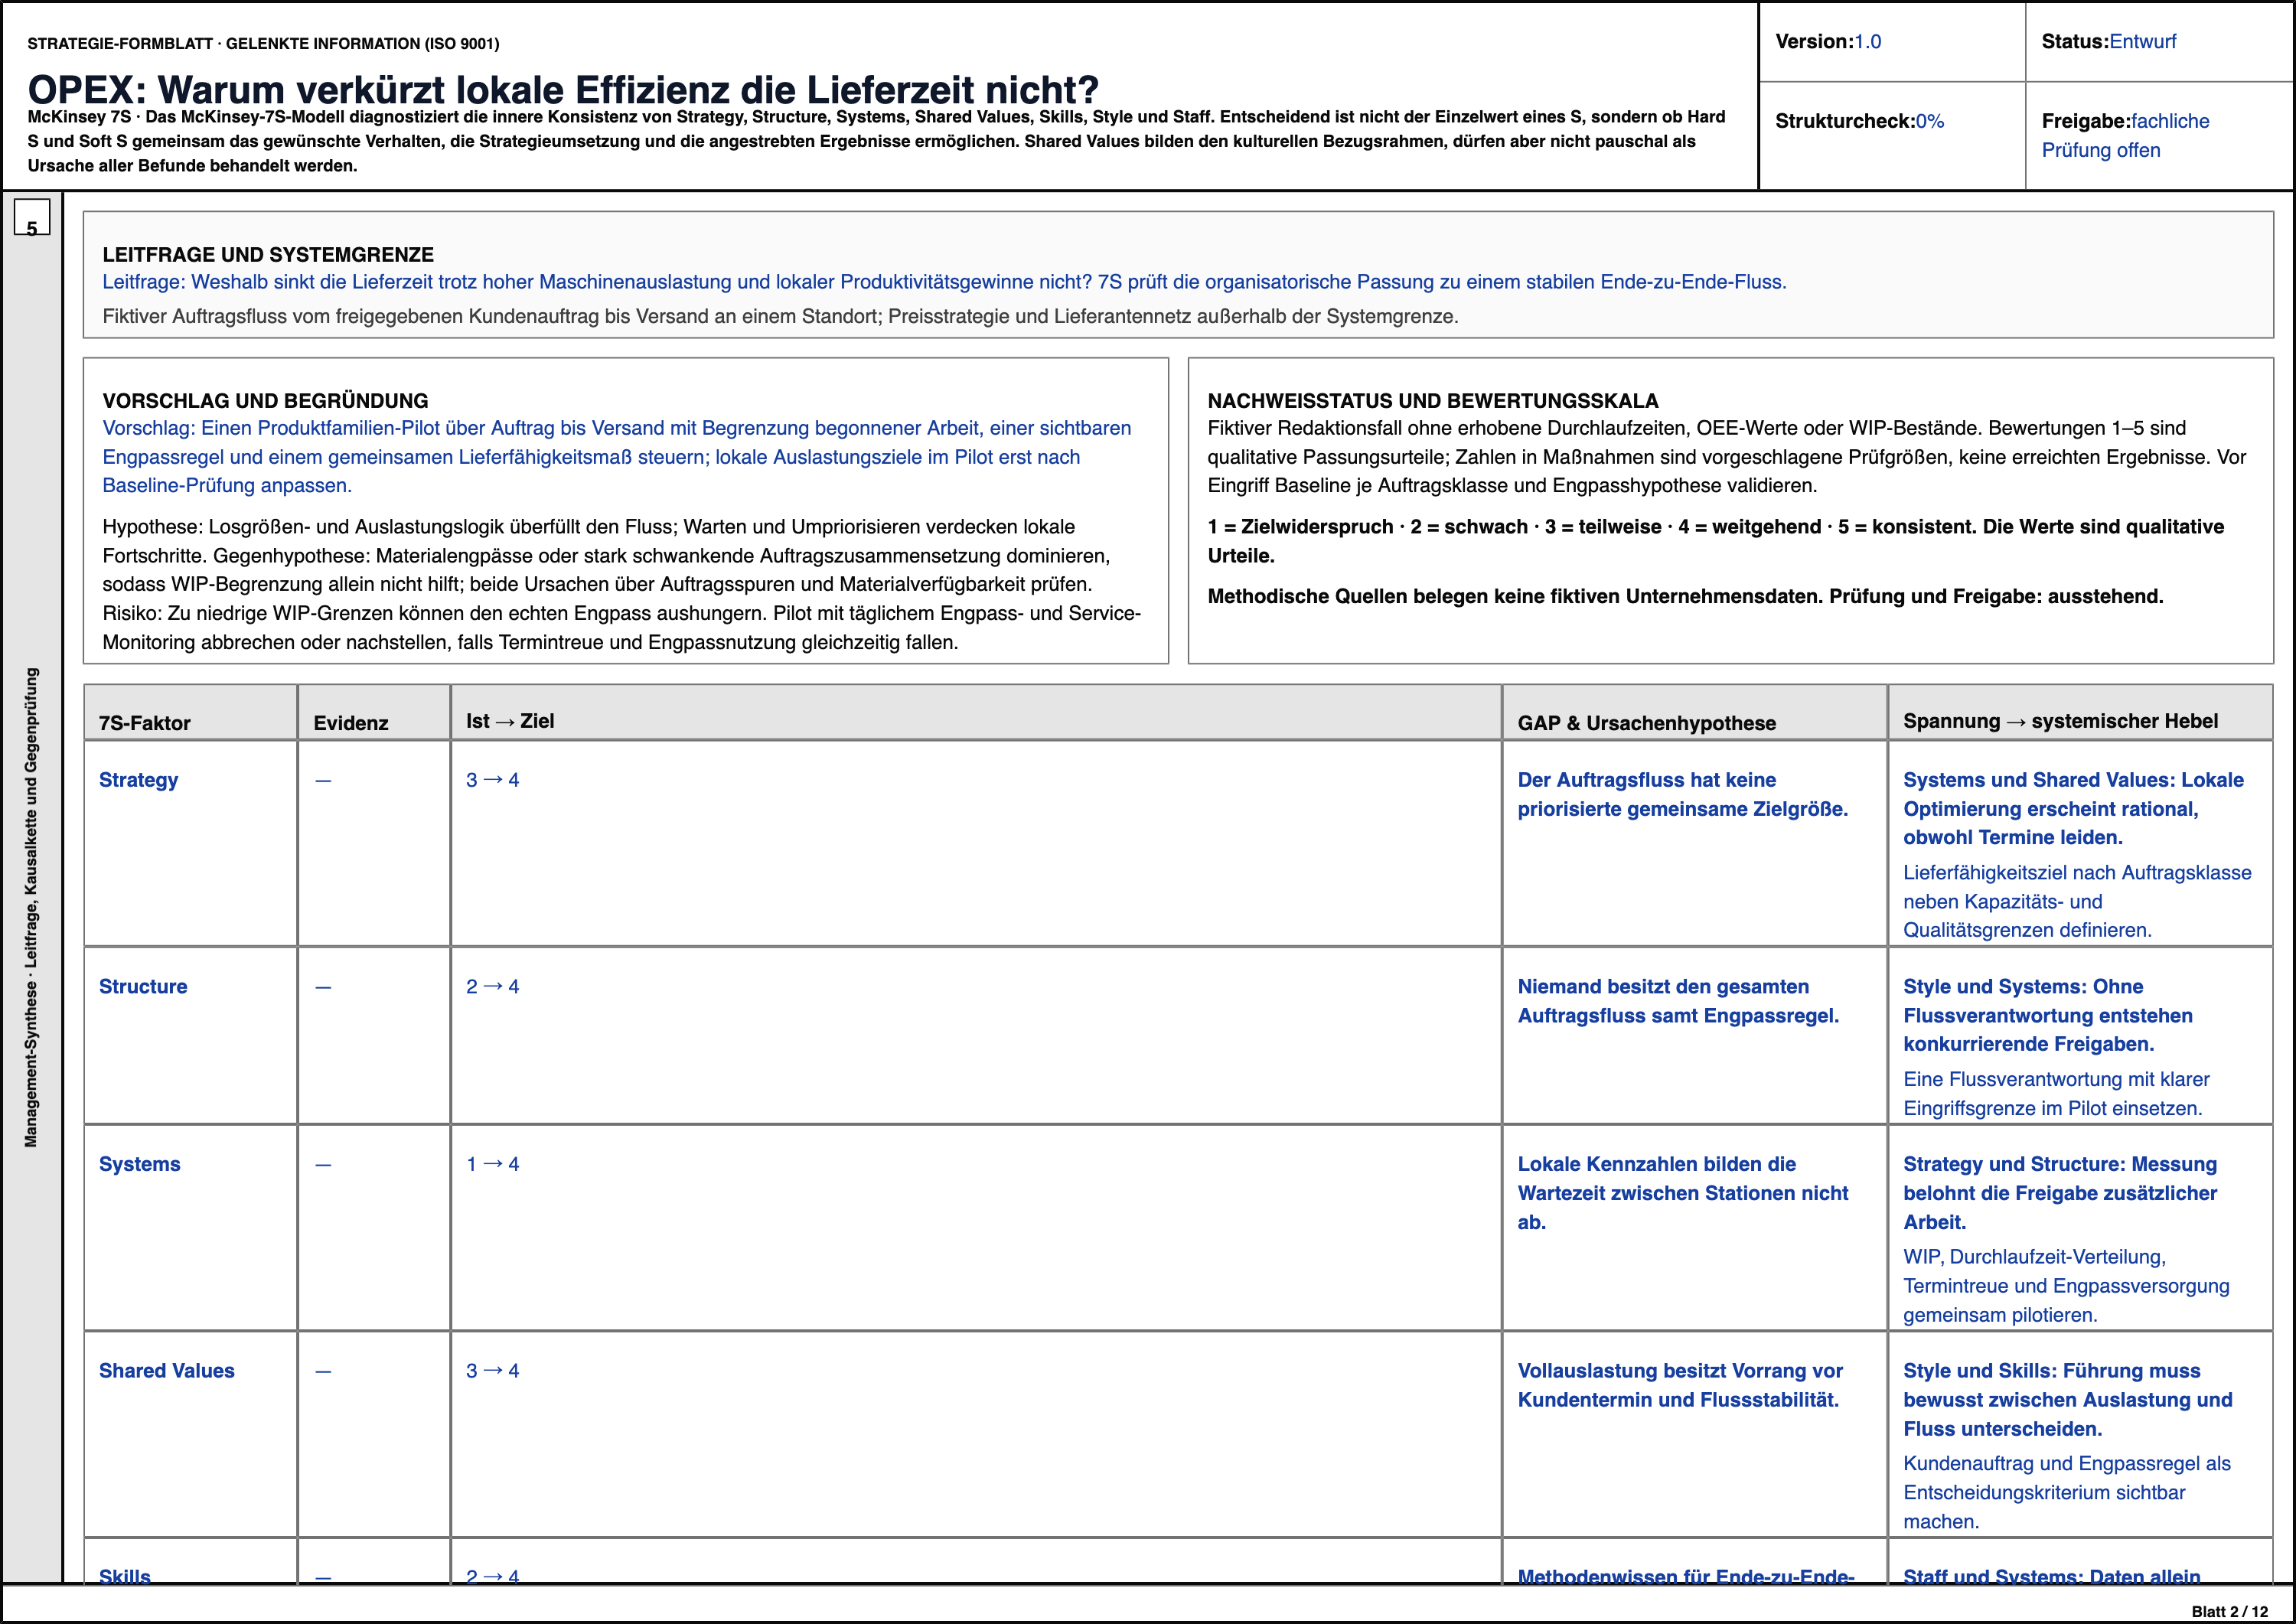Click the 'Hypothese: Losgrößen- und Auslastungslogik' paragraph

coord(622,584)
